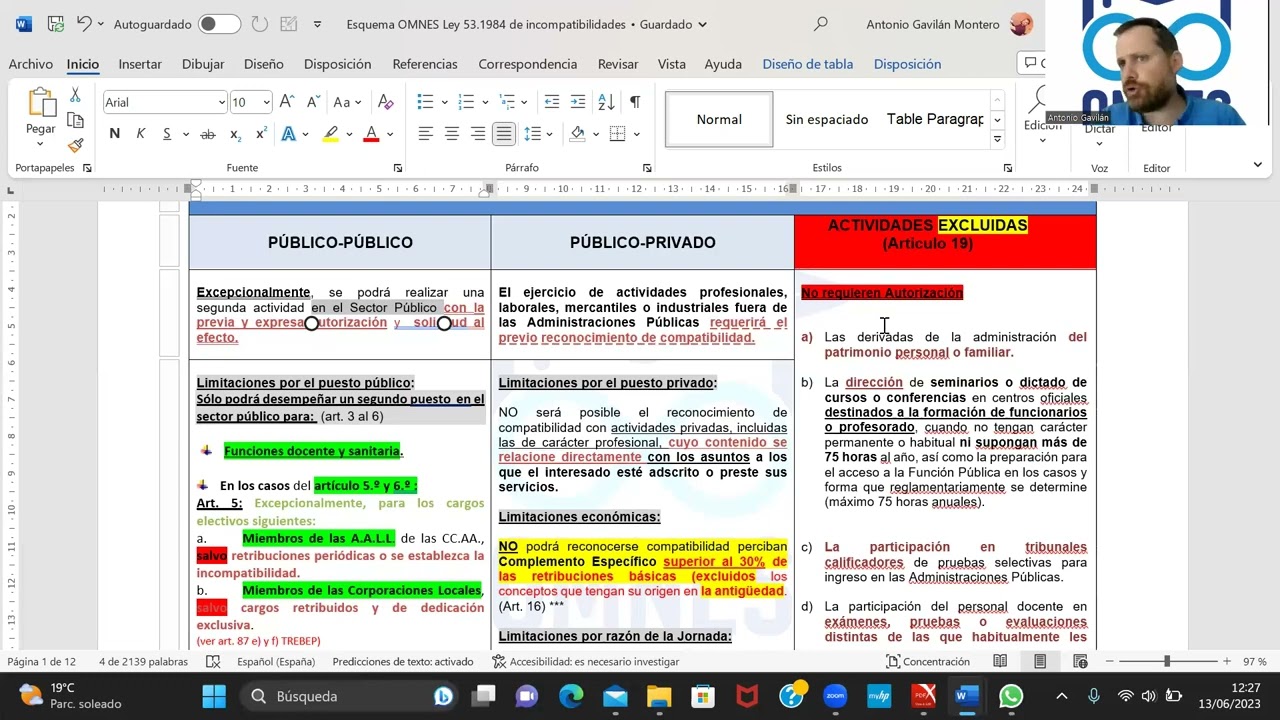Toggle underline formatting (S)
This screenshot has height=720, width=1280.
pyautogui.click(x=167, y=134)
